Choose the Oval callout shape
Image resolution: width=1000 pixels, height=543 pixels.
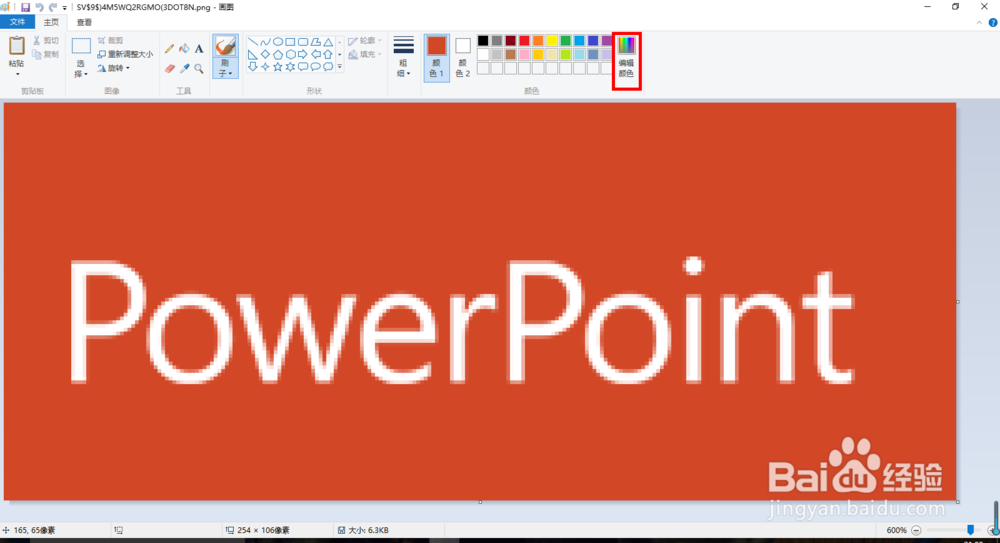315,66
